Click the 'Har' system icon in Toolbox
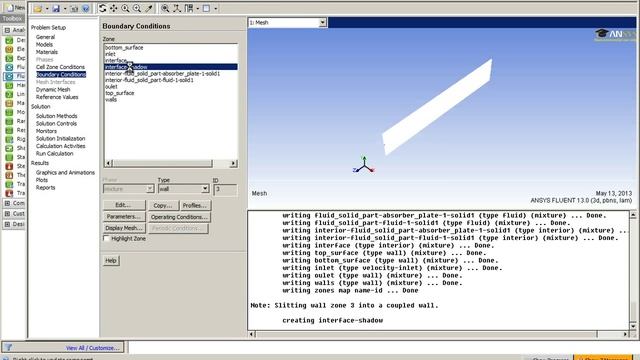 click(x=9, y=85)
